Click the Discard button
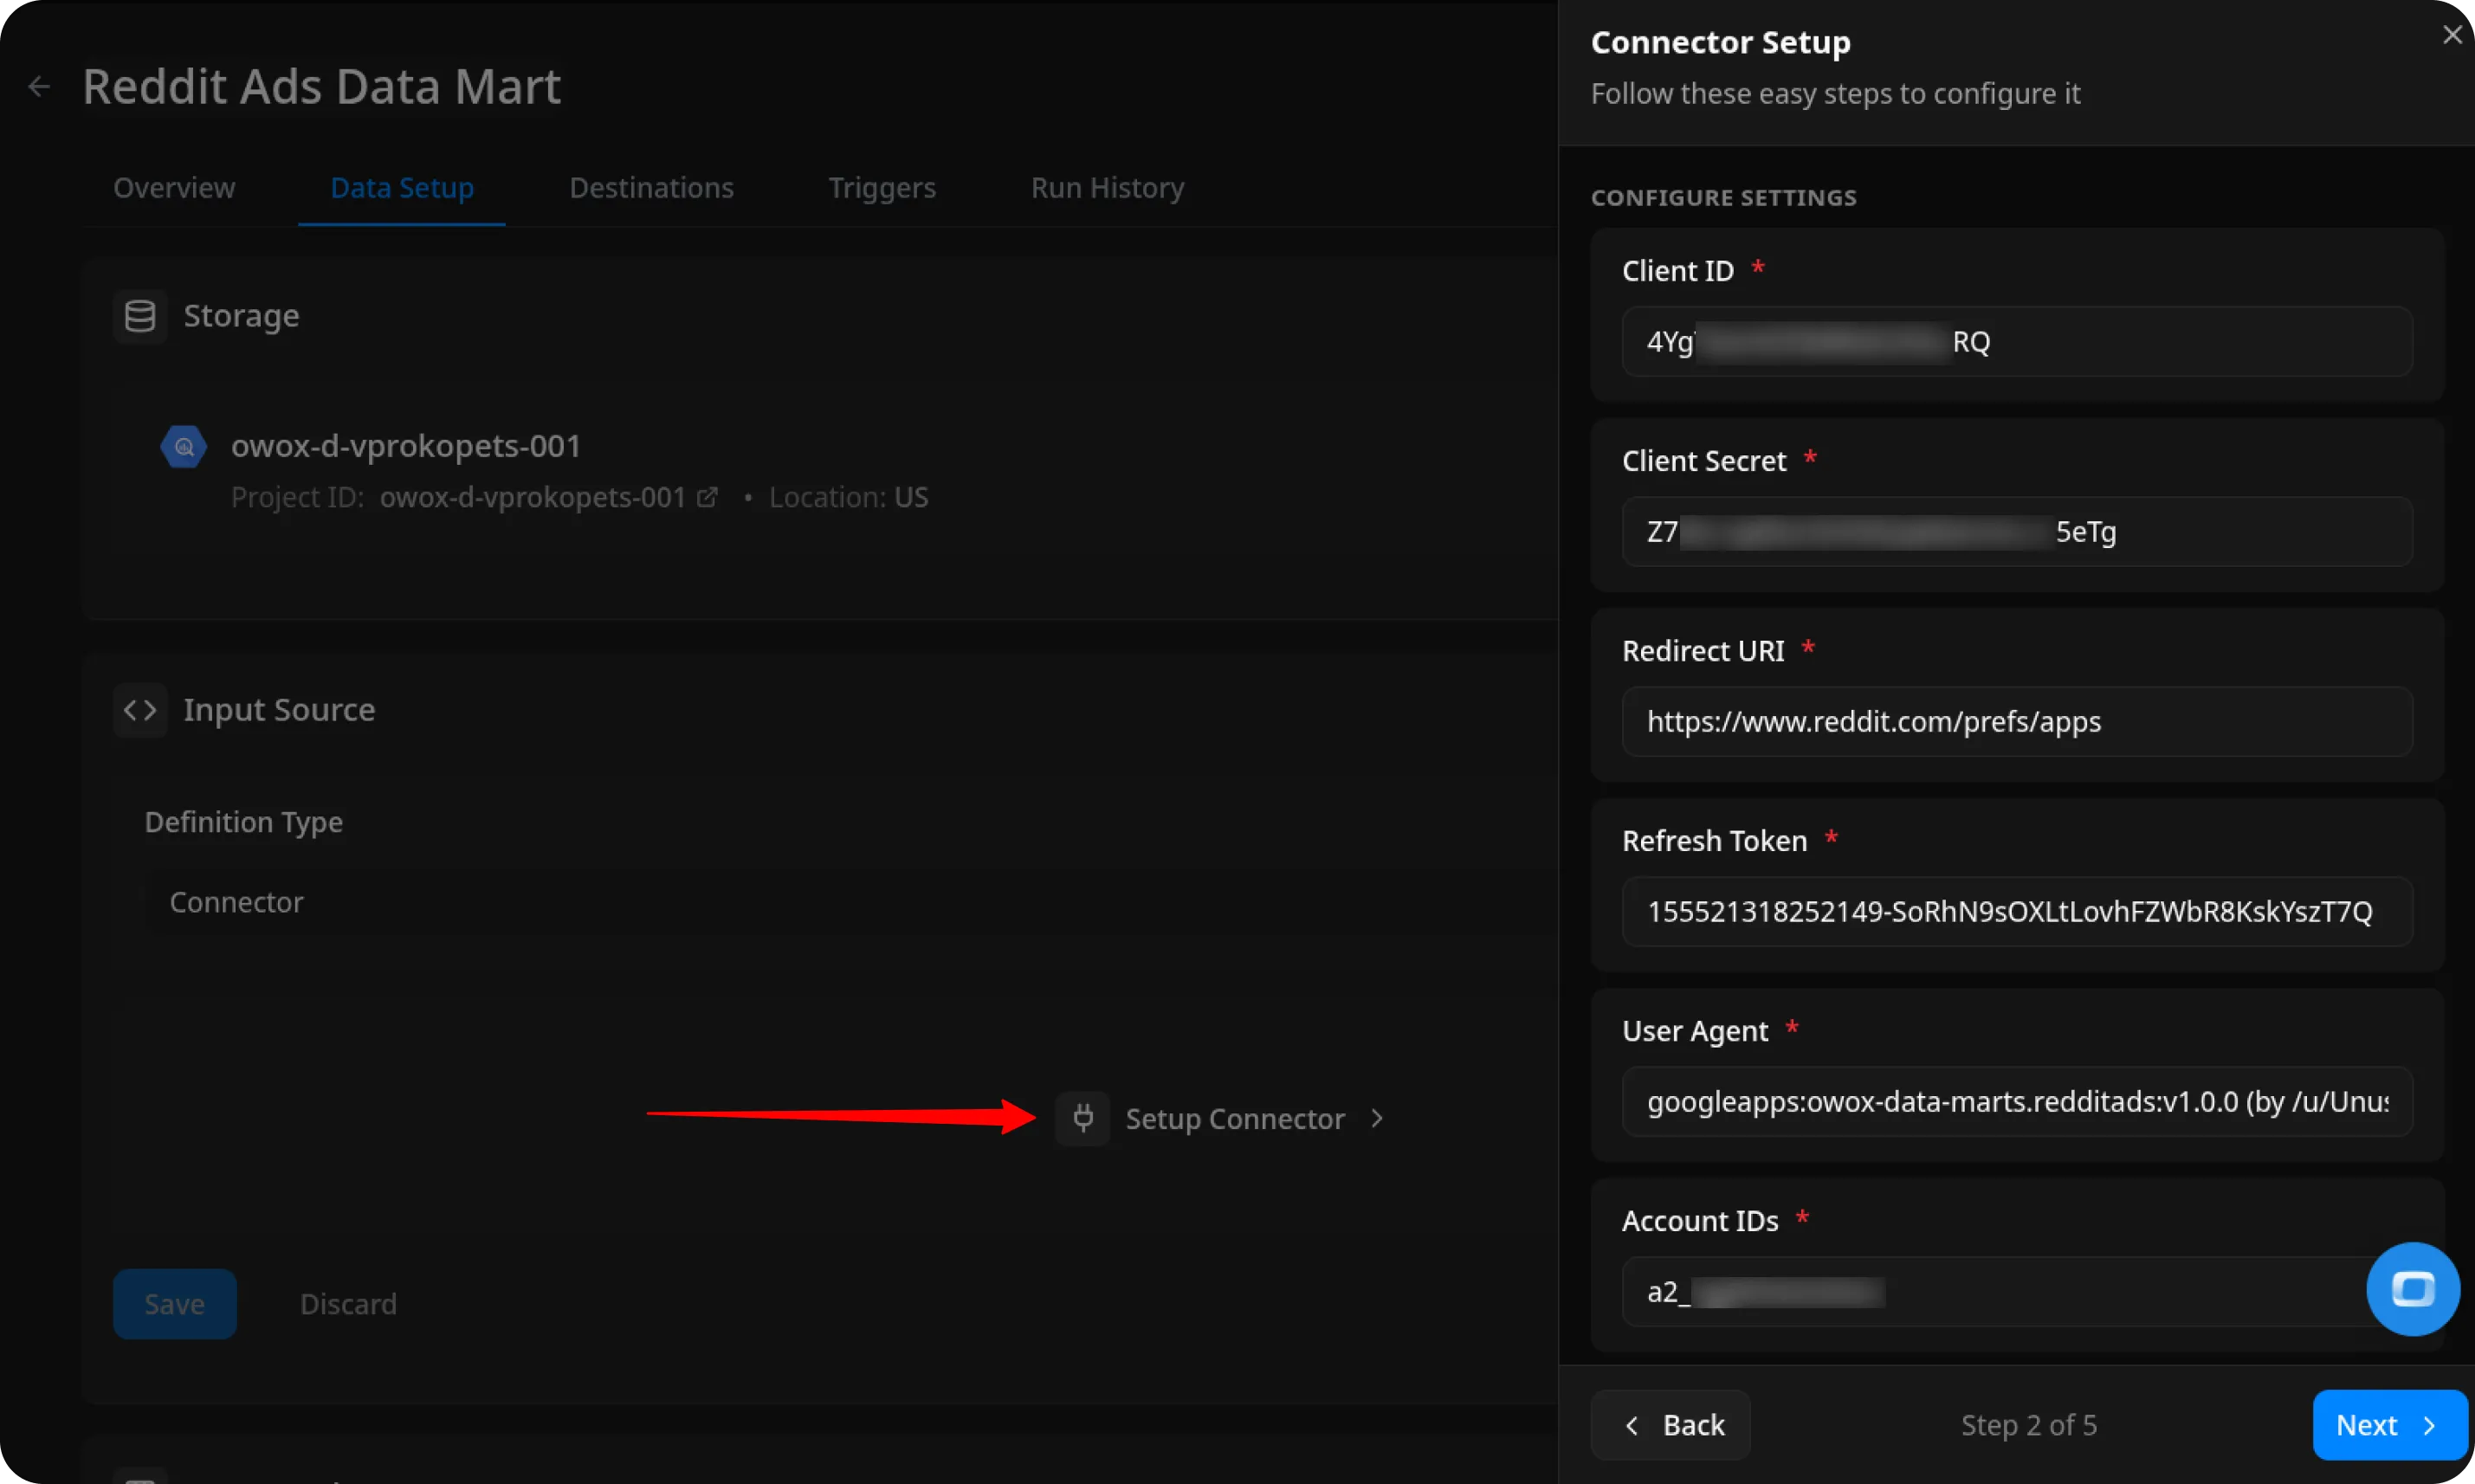Viewport: 2475px width, 1484px height. (348, 1304)
